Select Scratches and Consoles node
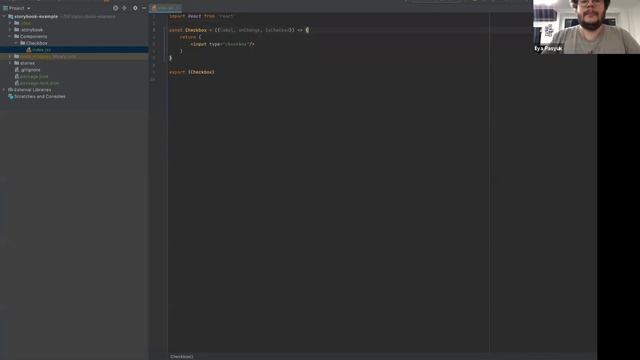 pyautogui.click(x=40, y=97)
